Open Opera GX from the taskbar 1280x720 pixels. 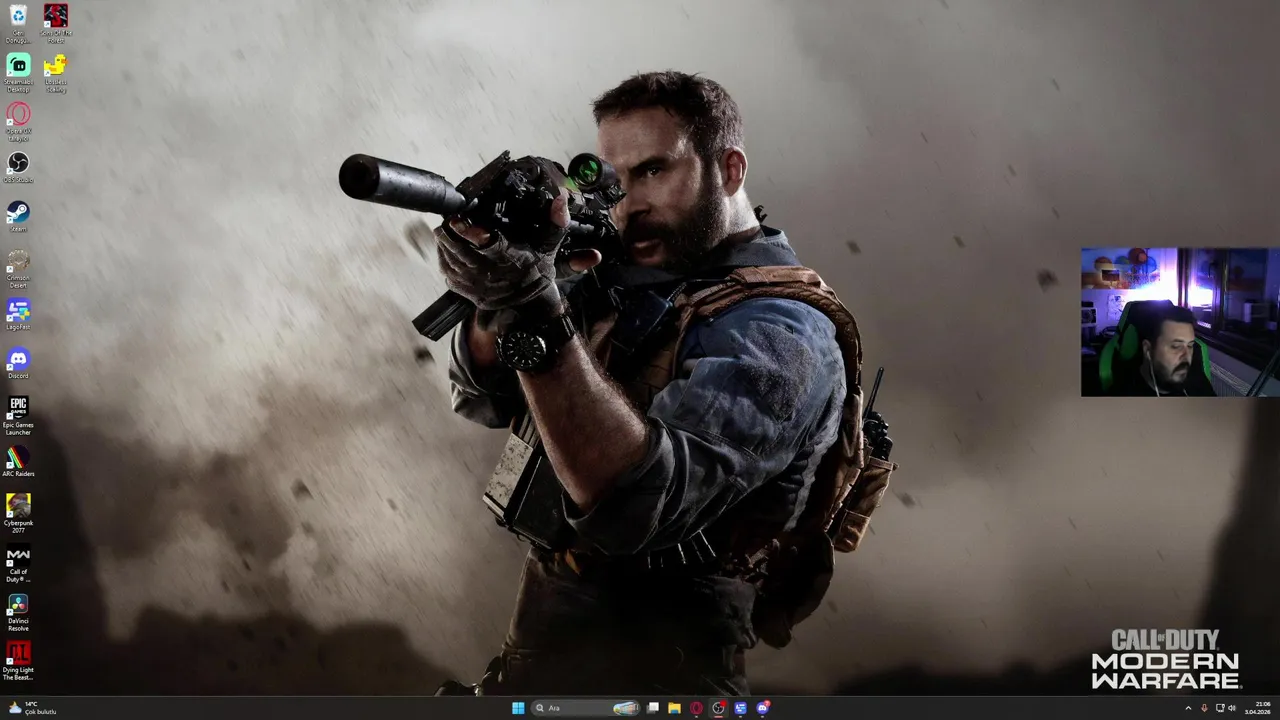pyautogui.click(x=696, y=708)
